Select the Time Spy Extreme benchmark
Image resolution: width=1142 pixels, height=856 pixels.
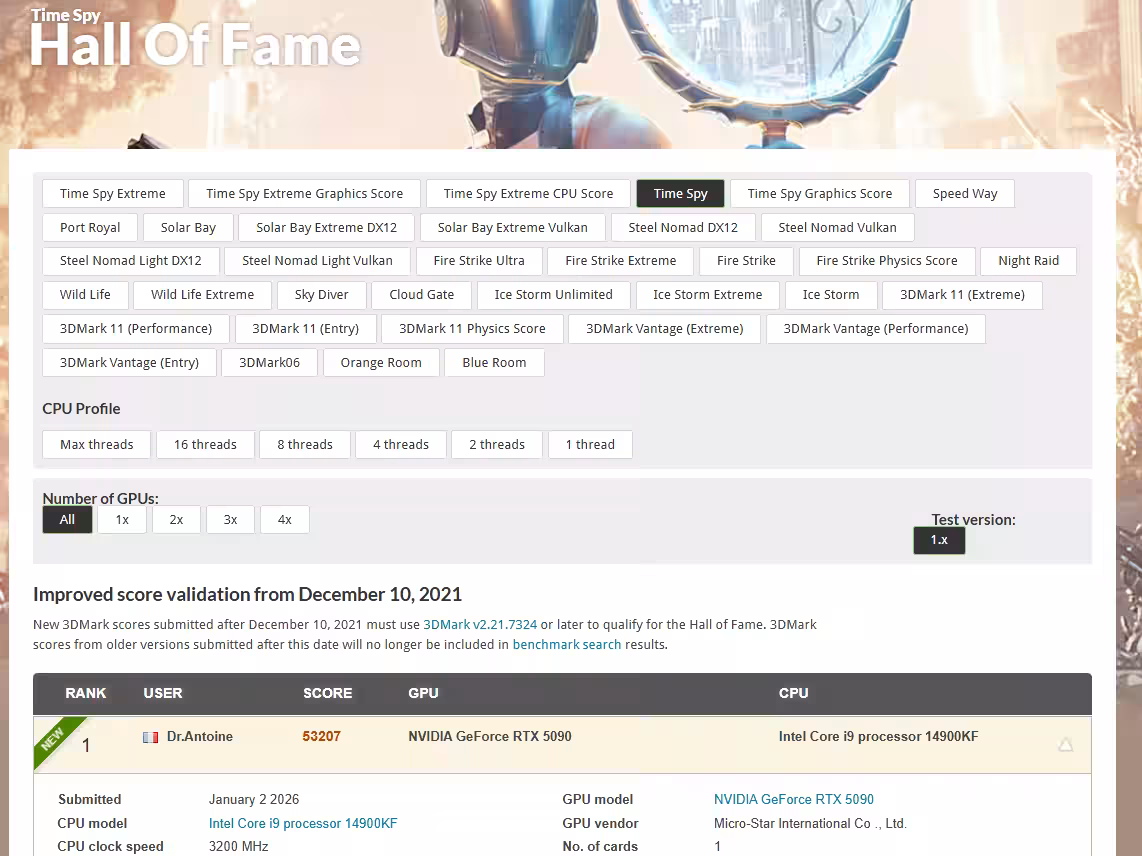(x=113, y=194)
